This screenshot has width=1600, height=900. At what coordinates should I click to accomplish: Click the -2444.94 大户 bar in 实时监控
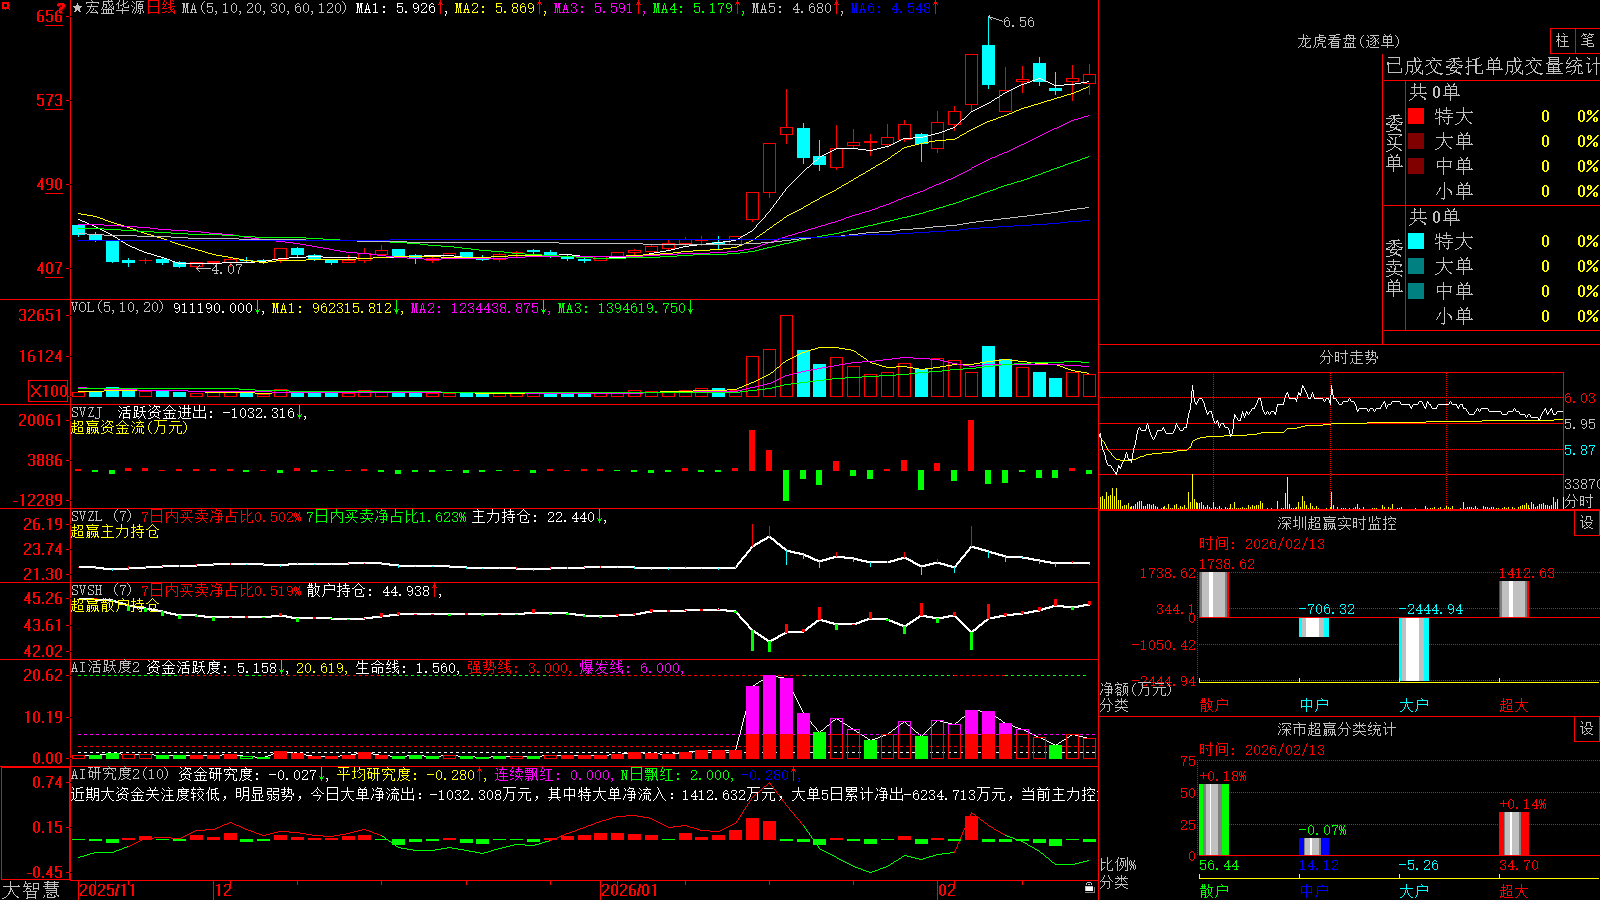1414,649
